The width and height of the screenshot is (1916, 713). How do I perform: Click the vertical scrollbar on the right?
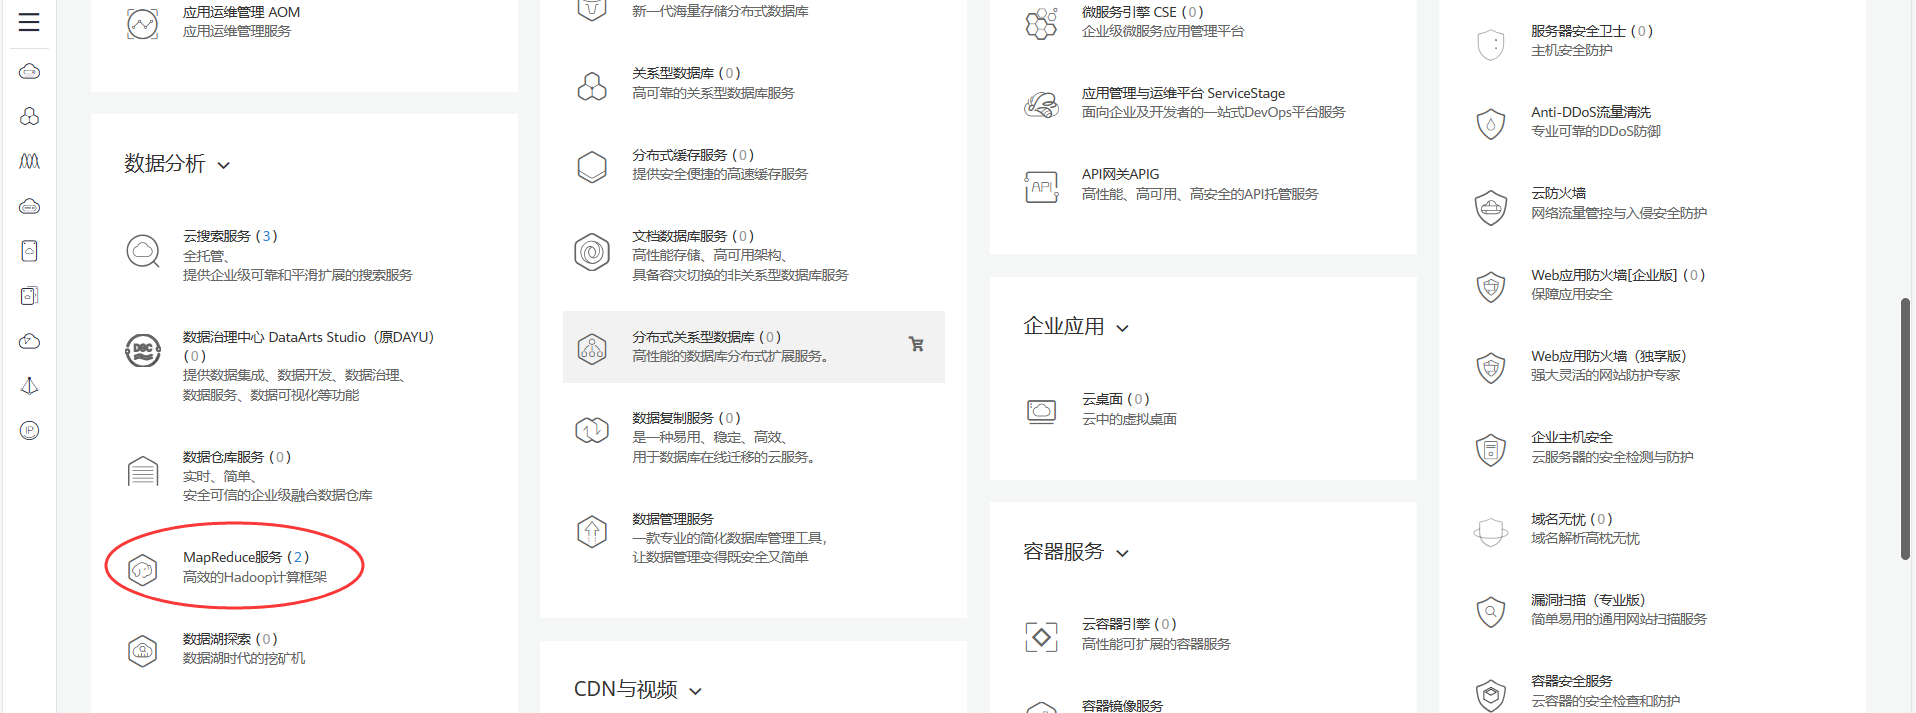point(1905,430)
